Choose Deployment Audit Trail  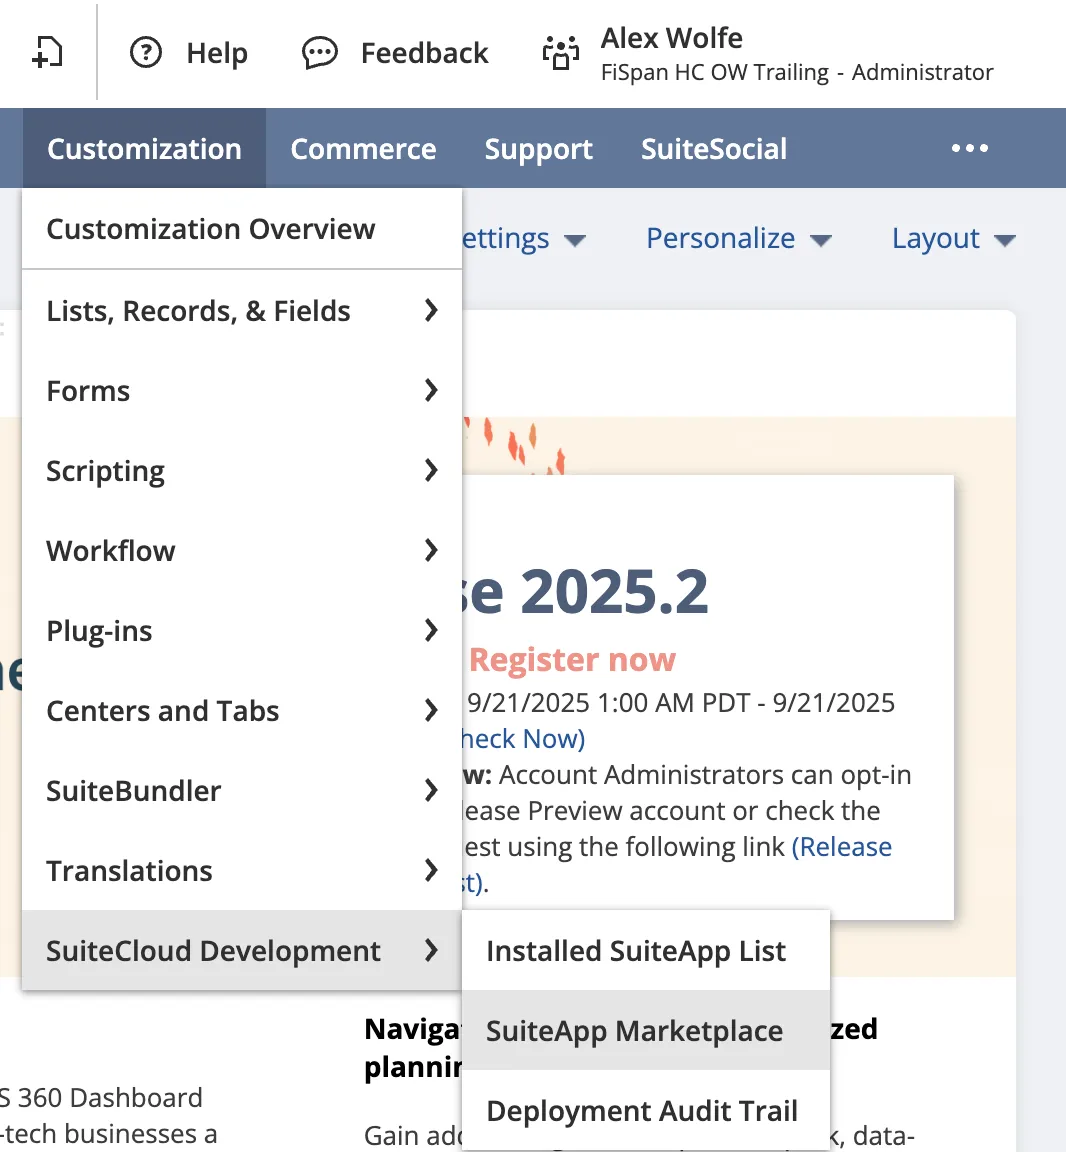(646, 1111)
